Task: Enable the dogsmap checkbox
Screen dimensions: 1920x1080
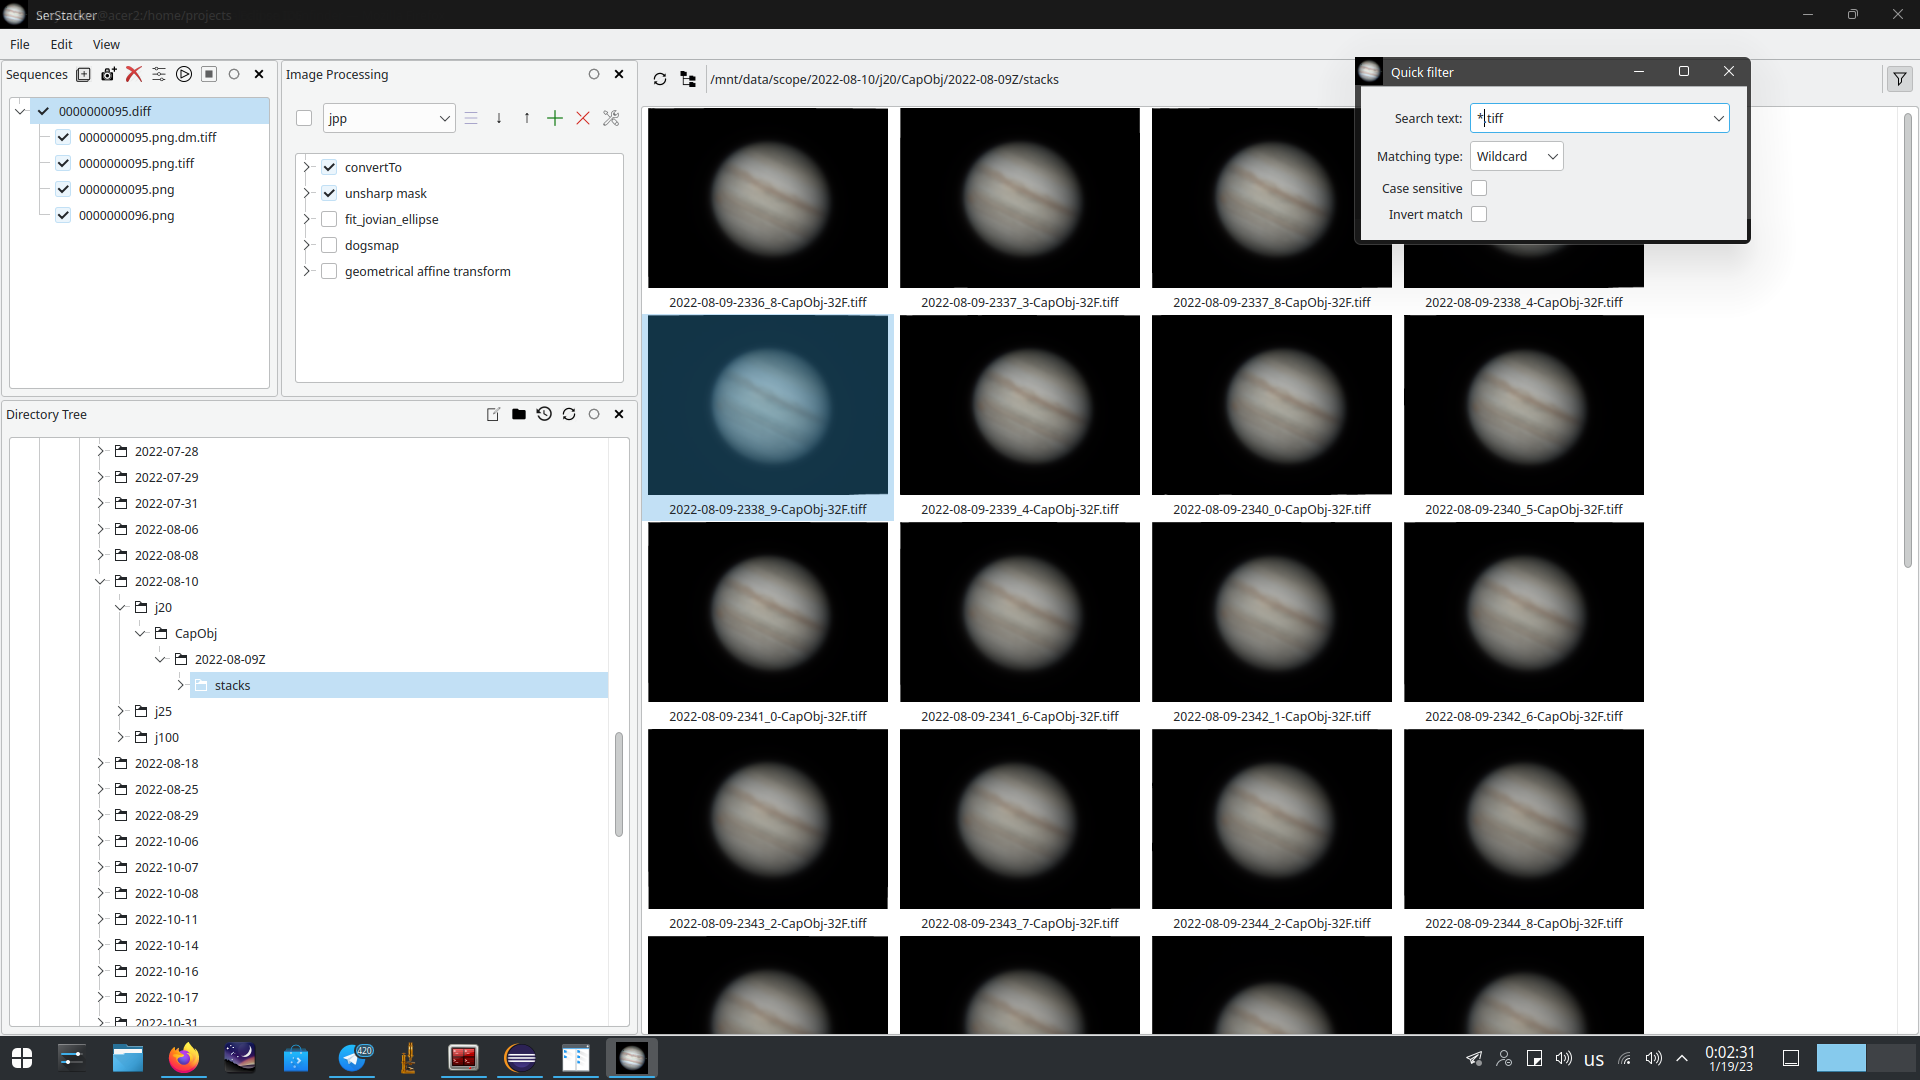Action: 329,245
